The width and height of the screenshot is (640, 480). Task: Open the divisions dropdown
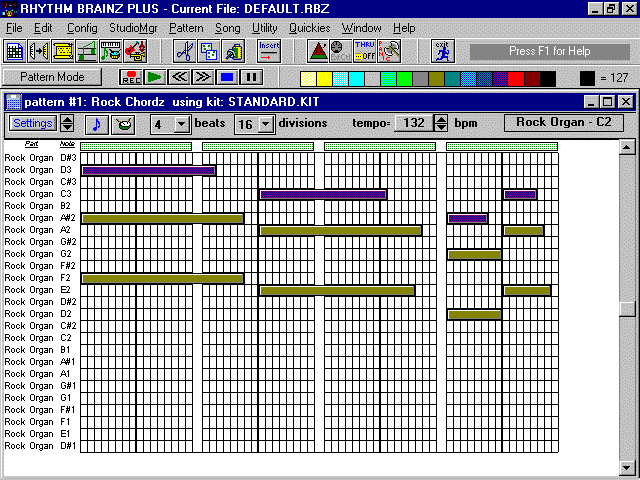pos(265,124)
